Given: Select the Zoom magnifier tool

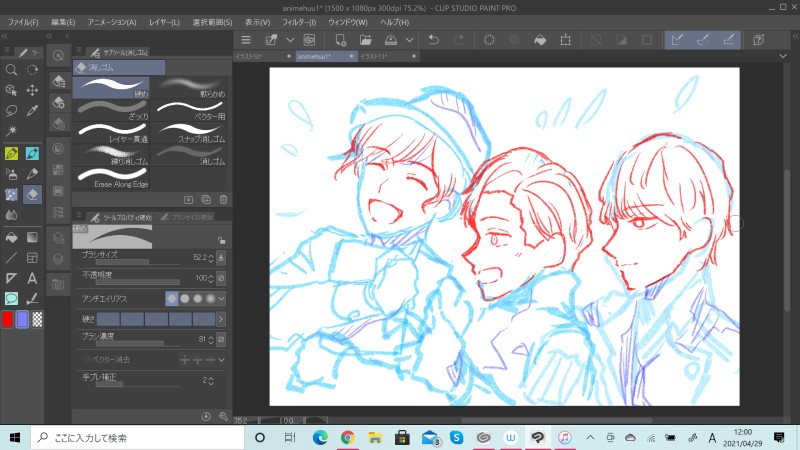Looking at the screenshot, I should (x=11, y=70).
